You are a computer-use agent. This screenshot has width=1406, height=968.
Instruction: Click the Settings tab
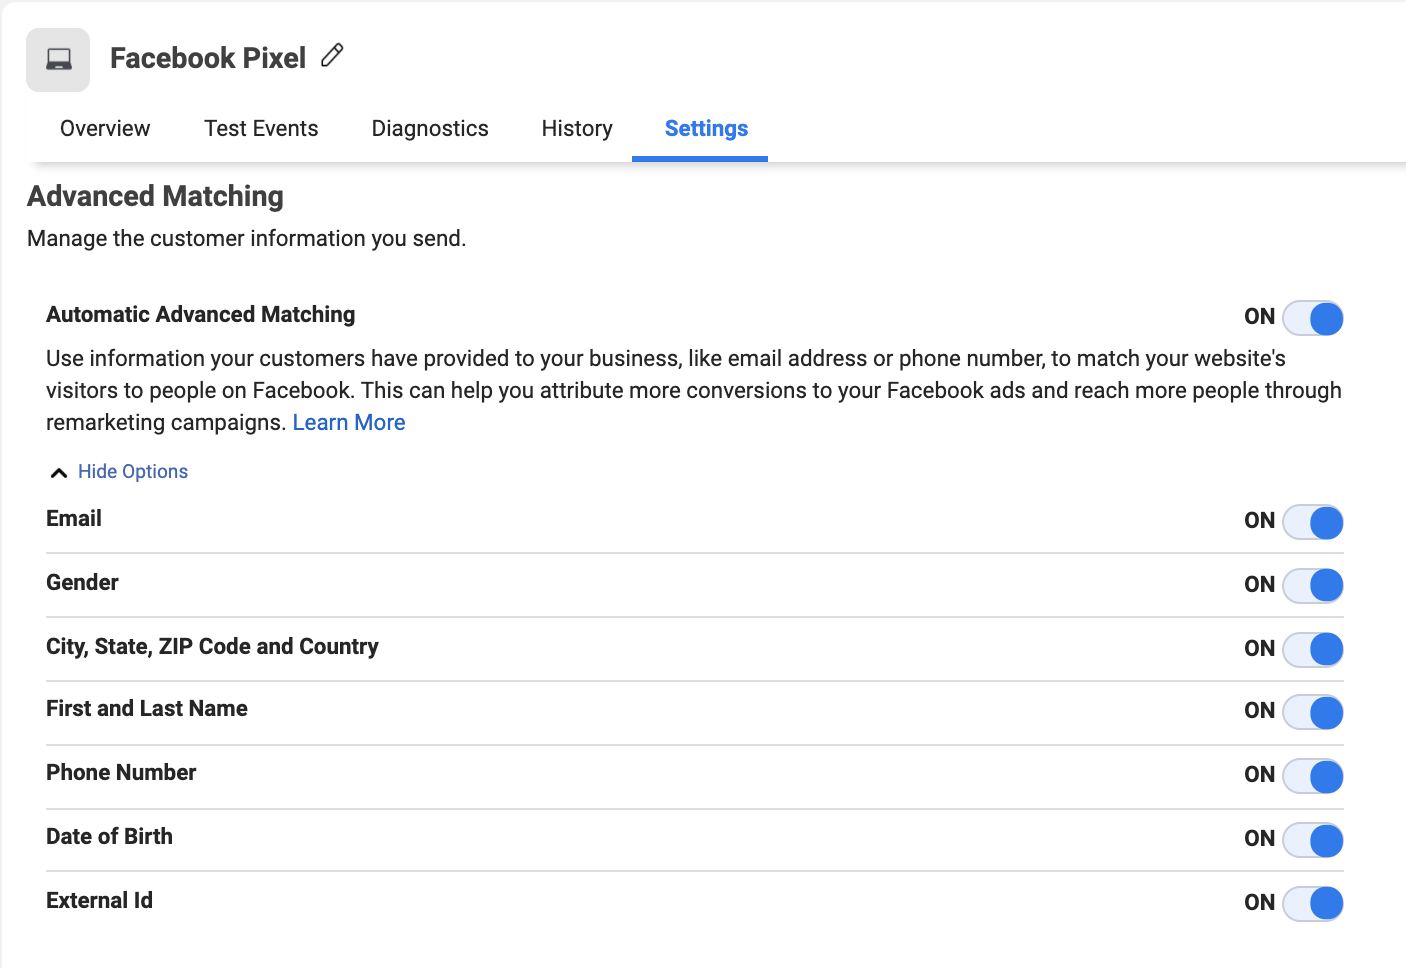pyautogui.click(x=706, y=129)
